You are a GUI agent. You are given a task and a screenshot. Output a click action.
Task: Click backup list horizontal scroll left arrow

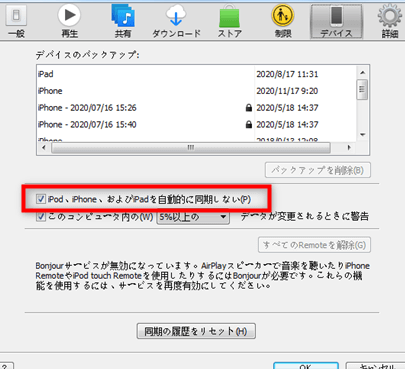tap(44, 147)
